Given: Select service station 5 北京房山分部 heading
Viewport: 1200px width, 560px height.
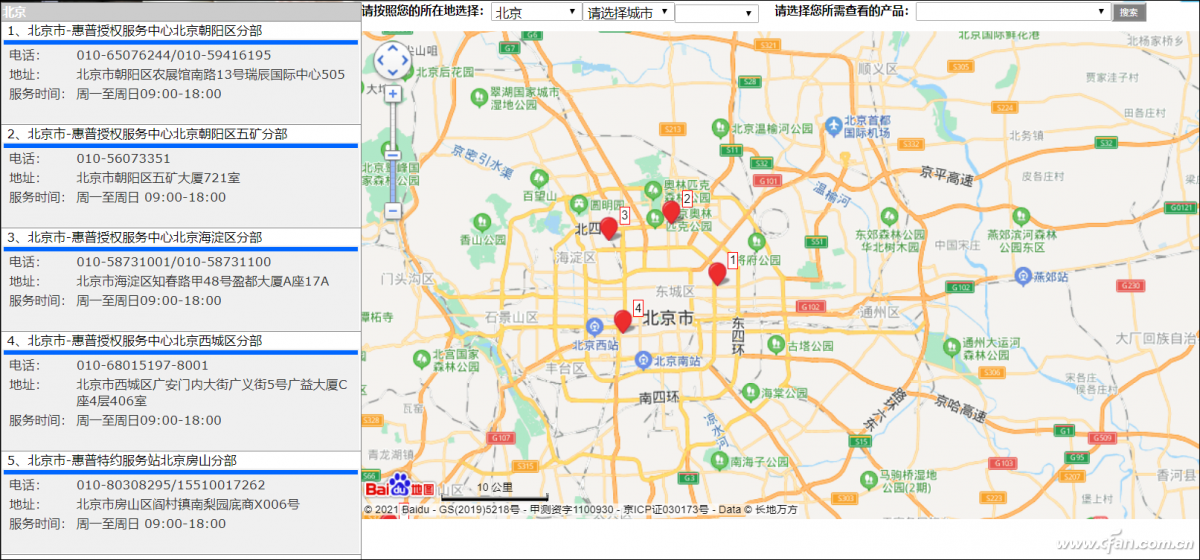Looking at the screenshot, I should tap(122, 460).
